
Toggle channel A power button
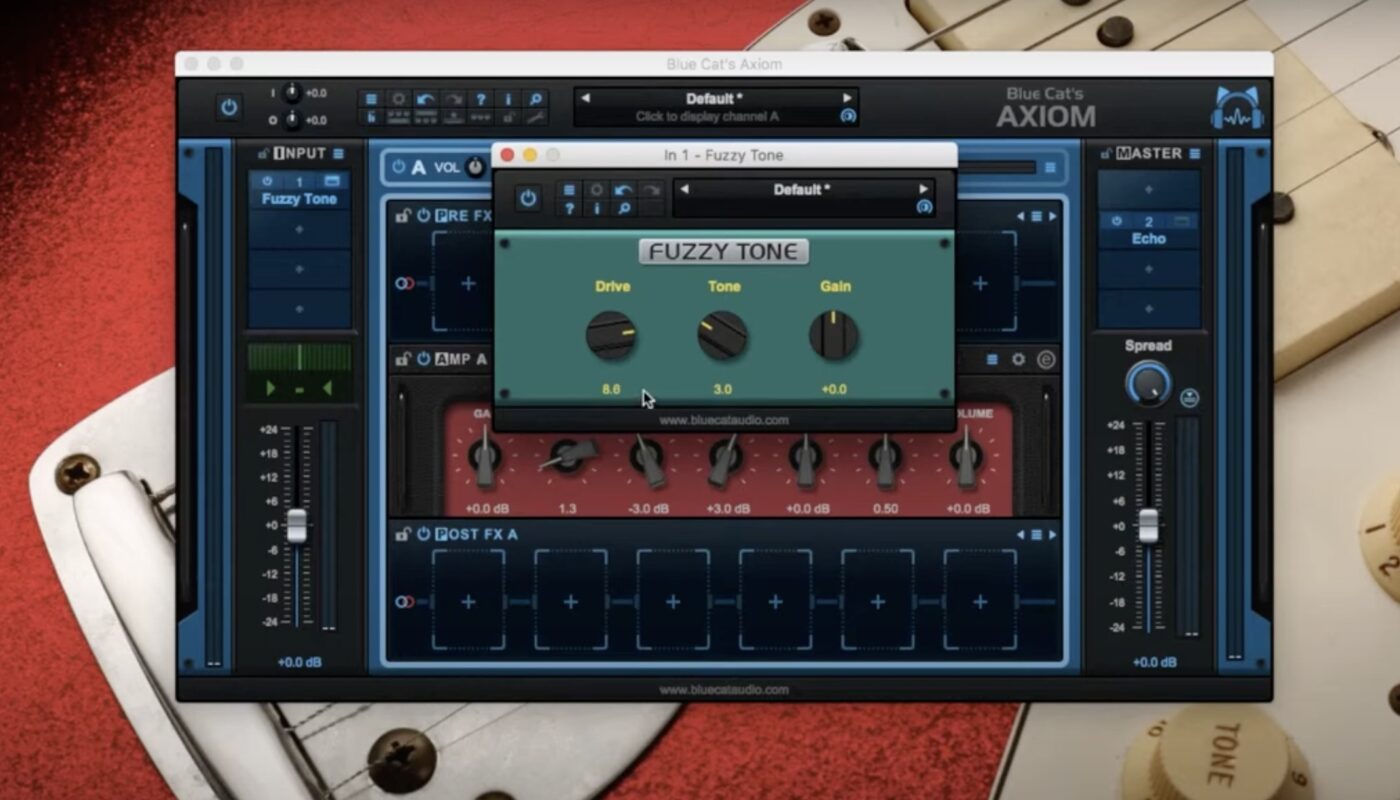(x=399, y=167)
